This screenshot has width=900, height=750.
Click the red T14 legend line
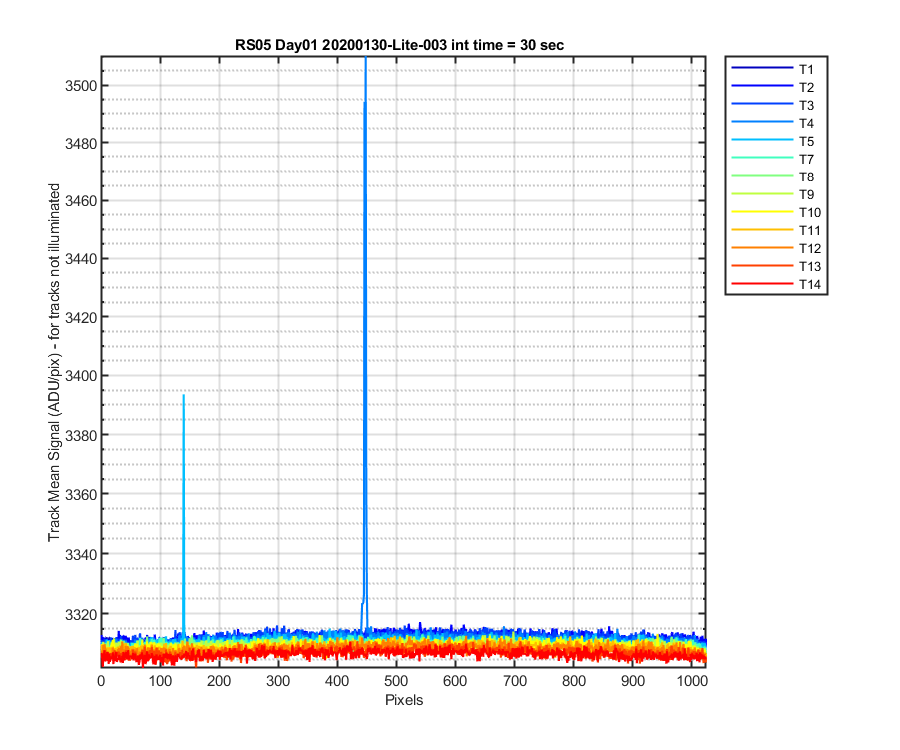click(x=762, y=283)
